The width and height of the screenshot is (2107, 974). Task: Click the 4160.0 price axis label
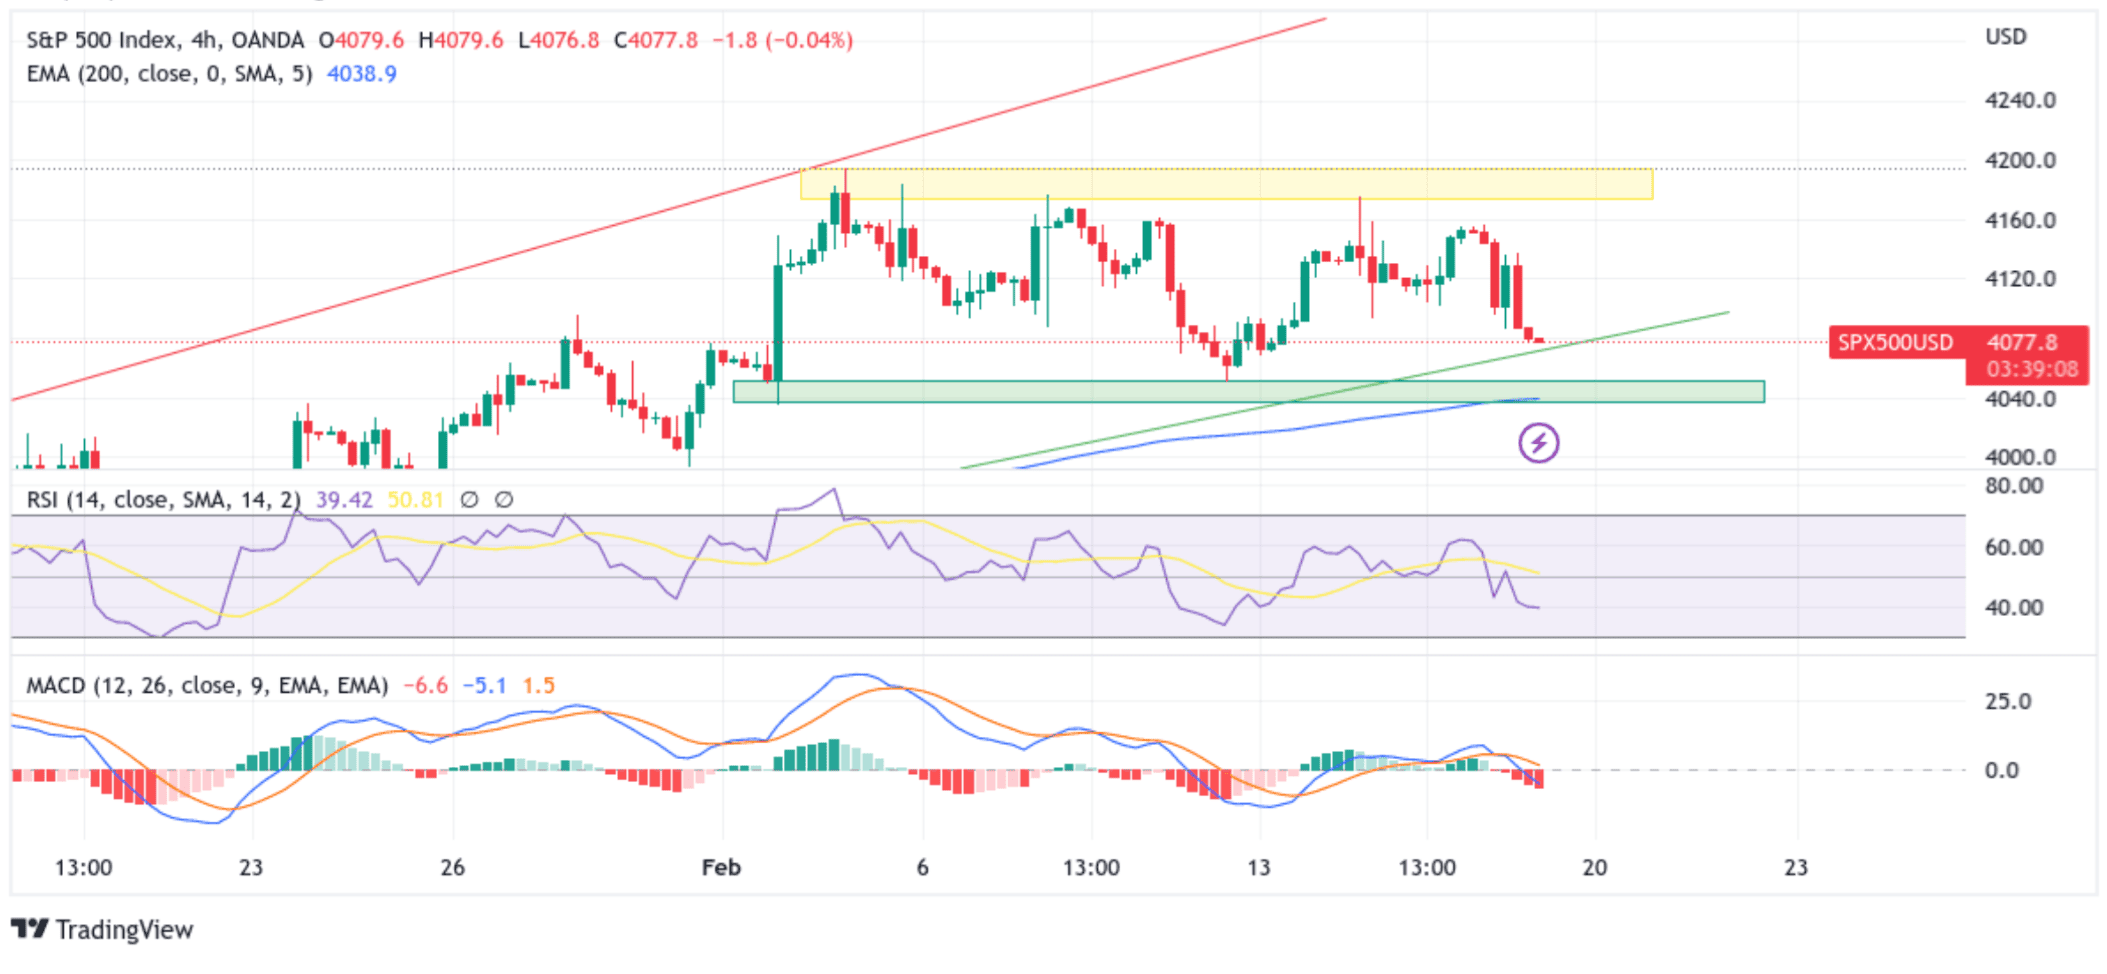[x=2020, y=220]
